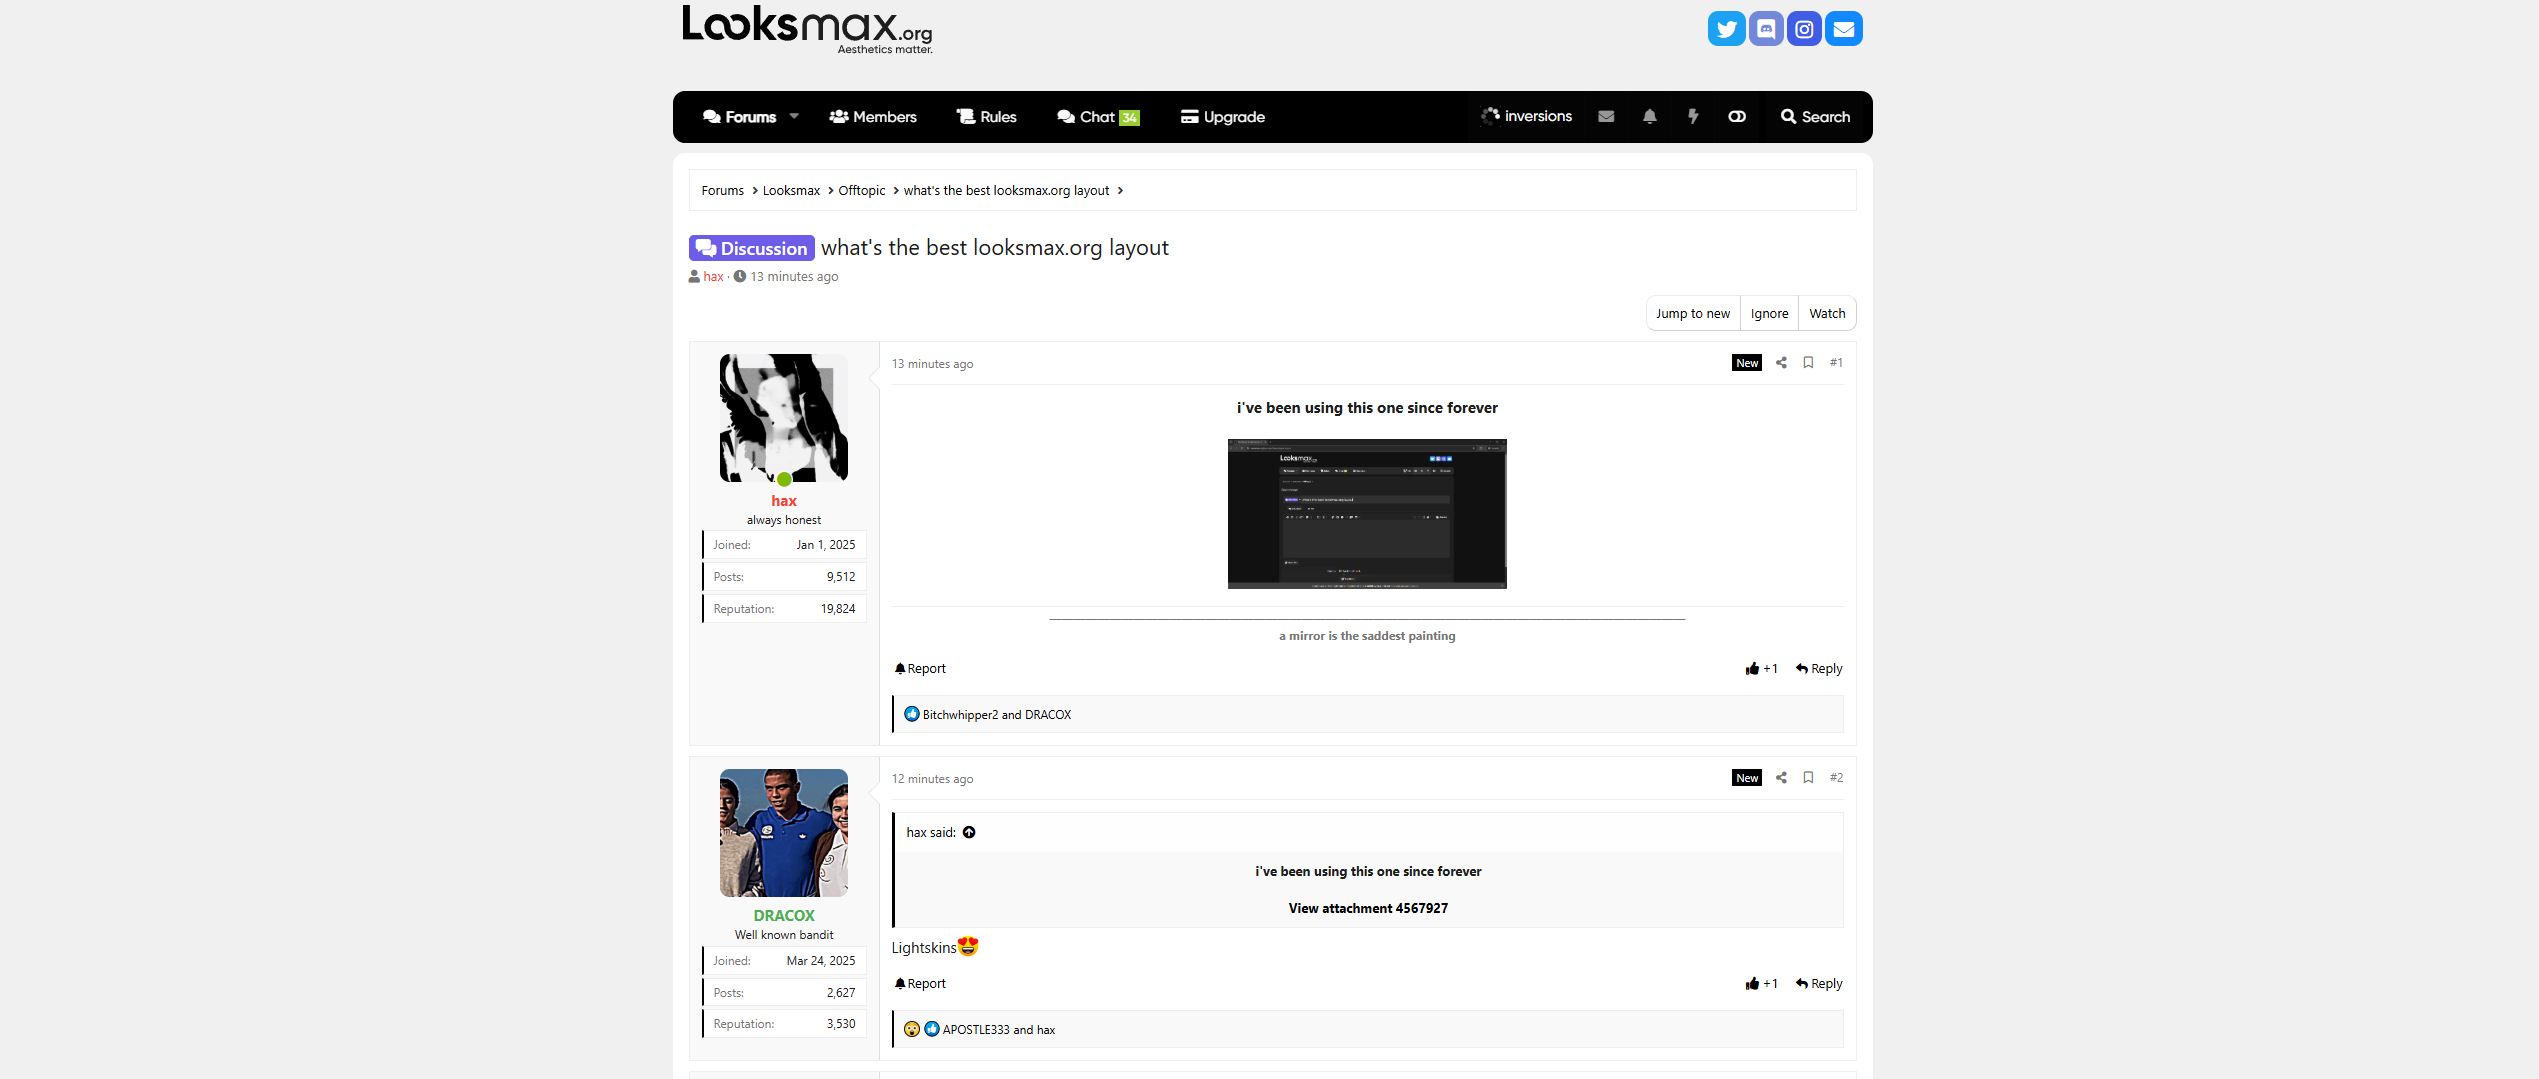Open the Rules page

tap(986, 117)
